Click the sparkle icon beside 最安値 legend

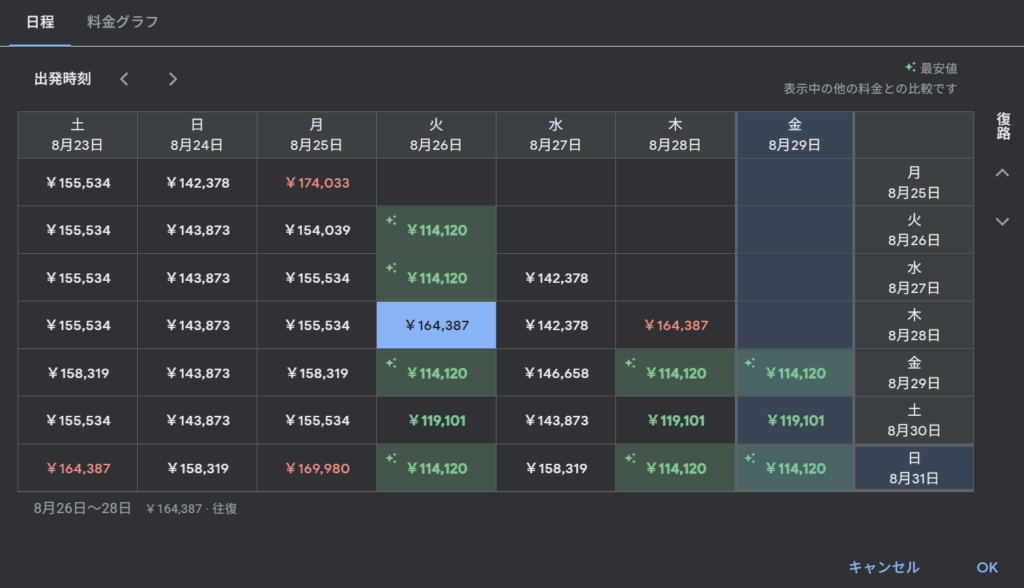pyautogui.click(x=910, y=68)
